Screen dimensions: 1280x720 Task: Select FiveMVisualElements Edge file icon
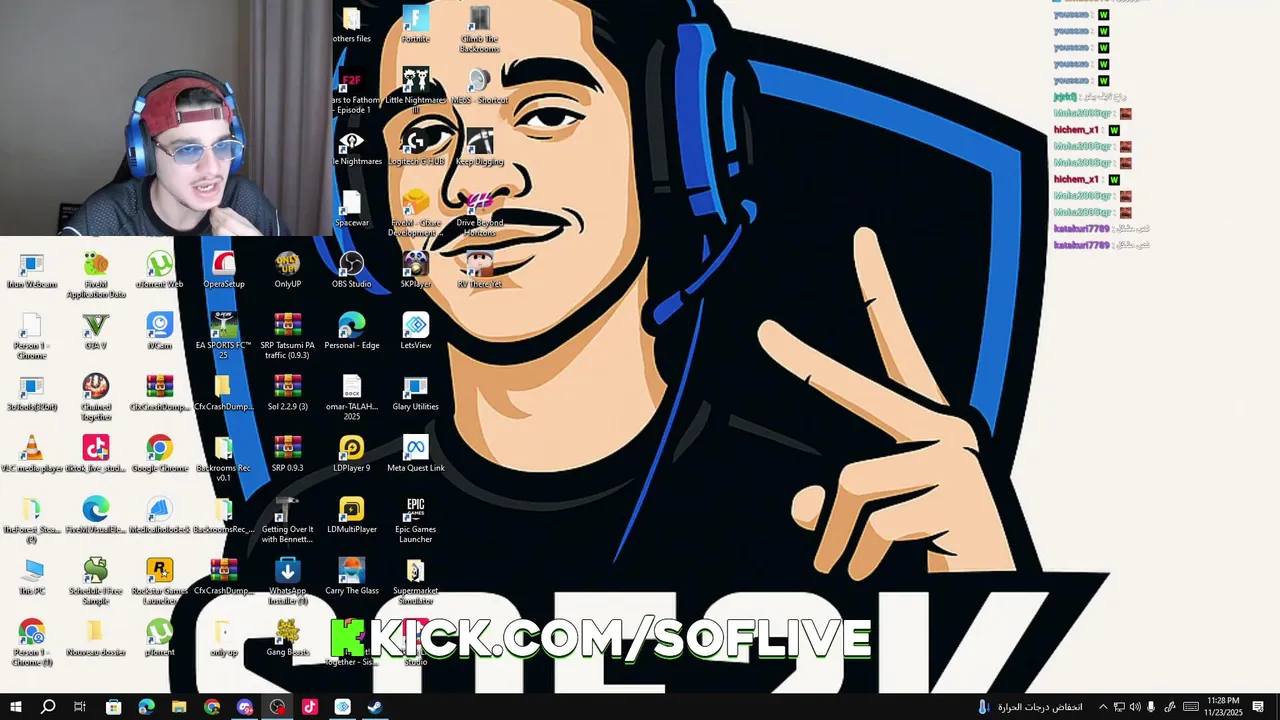96,516
